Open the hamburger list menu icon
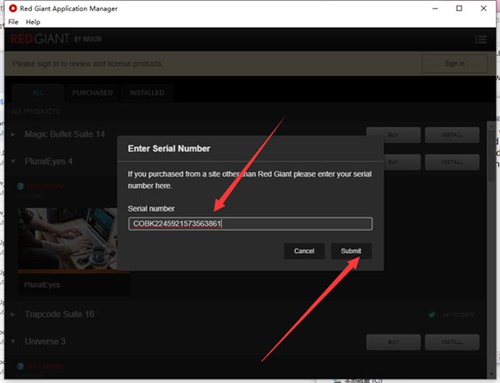The width and height of the screenshot is (500, 383). [x=480, y=39]
